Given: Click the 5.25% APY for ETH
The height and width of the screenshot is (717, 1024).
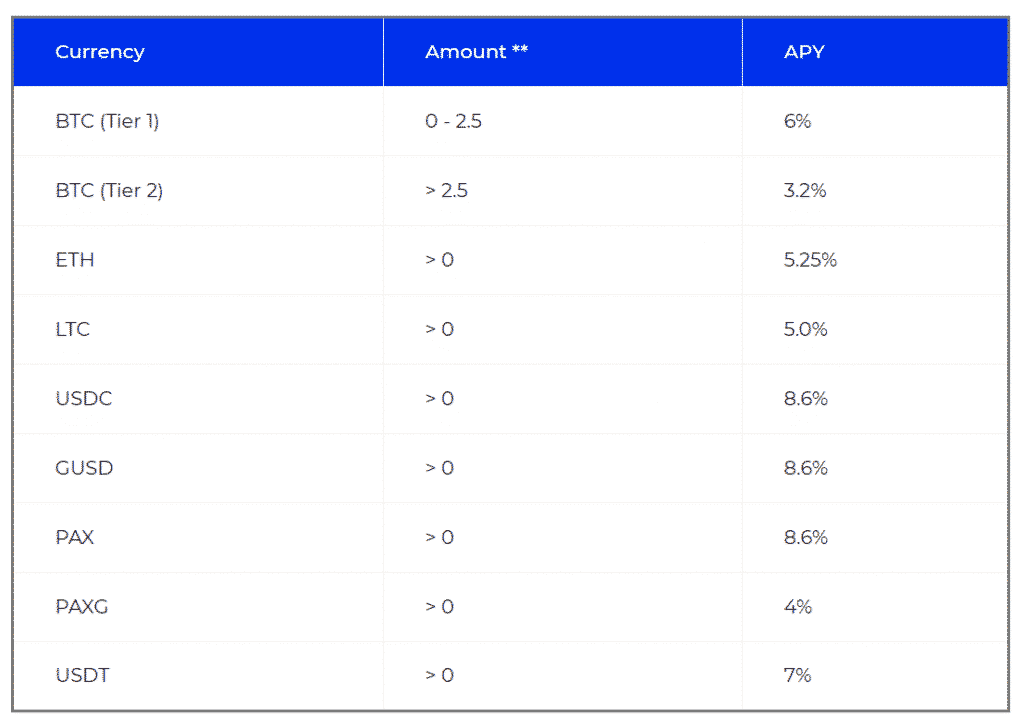Looking at the screenshot, I should click(810, 260).
